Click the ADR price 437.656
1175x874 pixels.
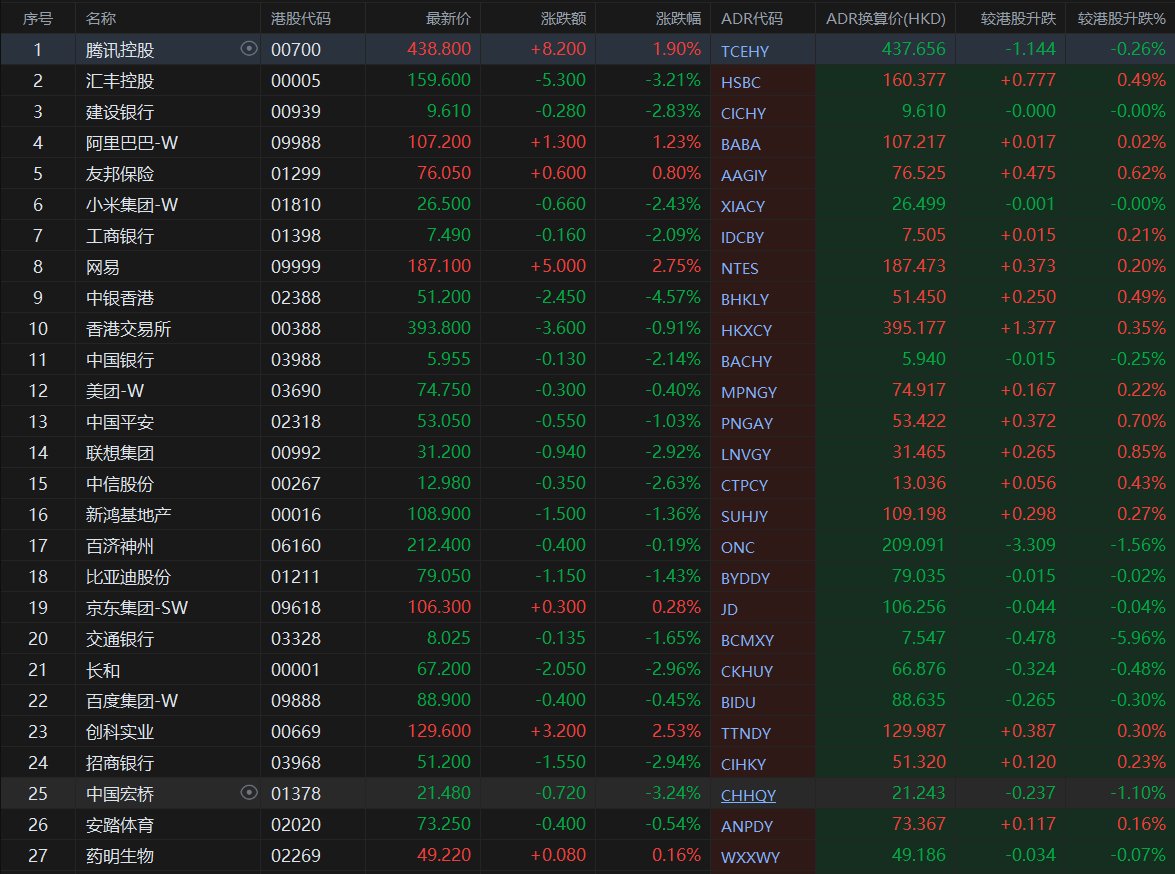pyautogui.click(x=914, y=49)
